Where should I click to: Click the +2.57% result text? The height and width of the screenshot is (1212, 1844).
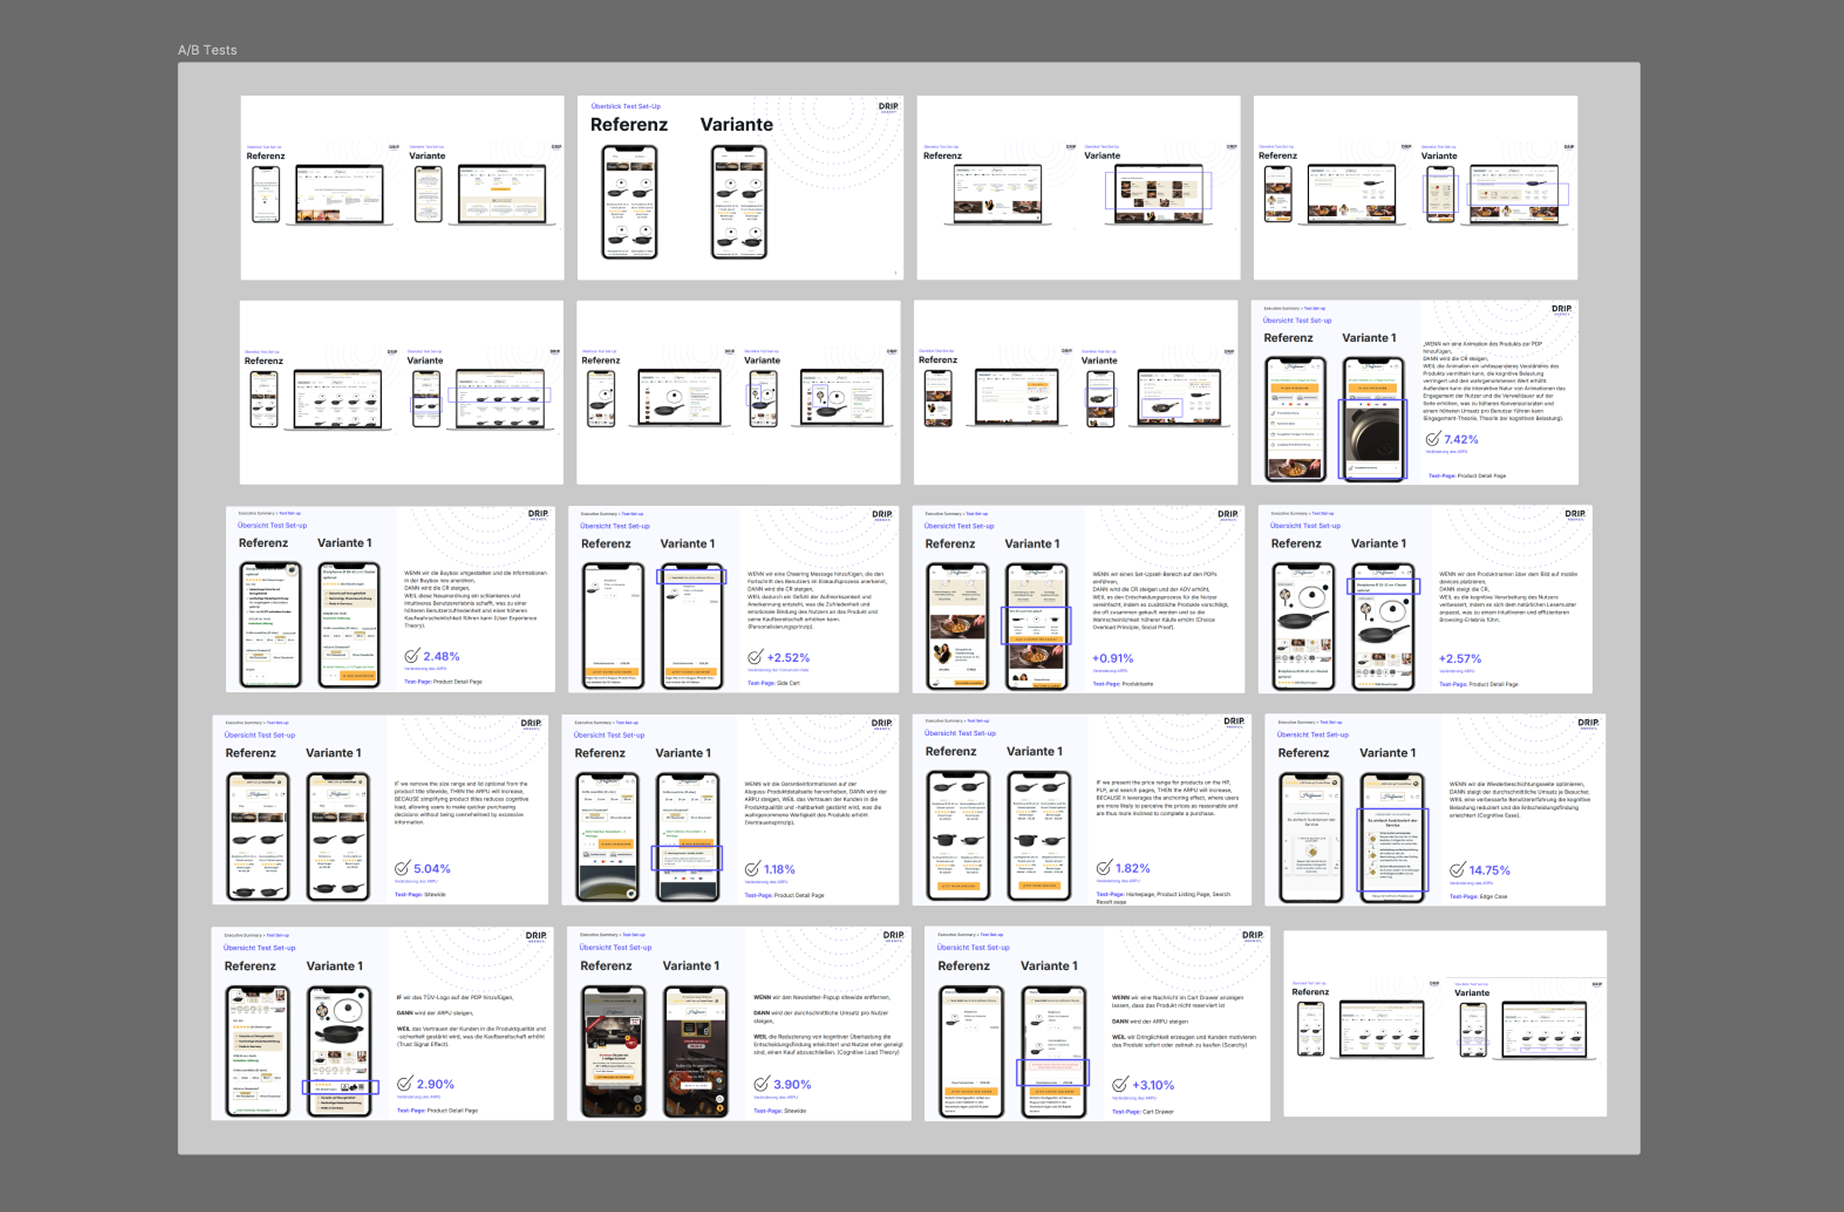click(1459, 659)
